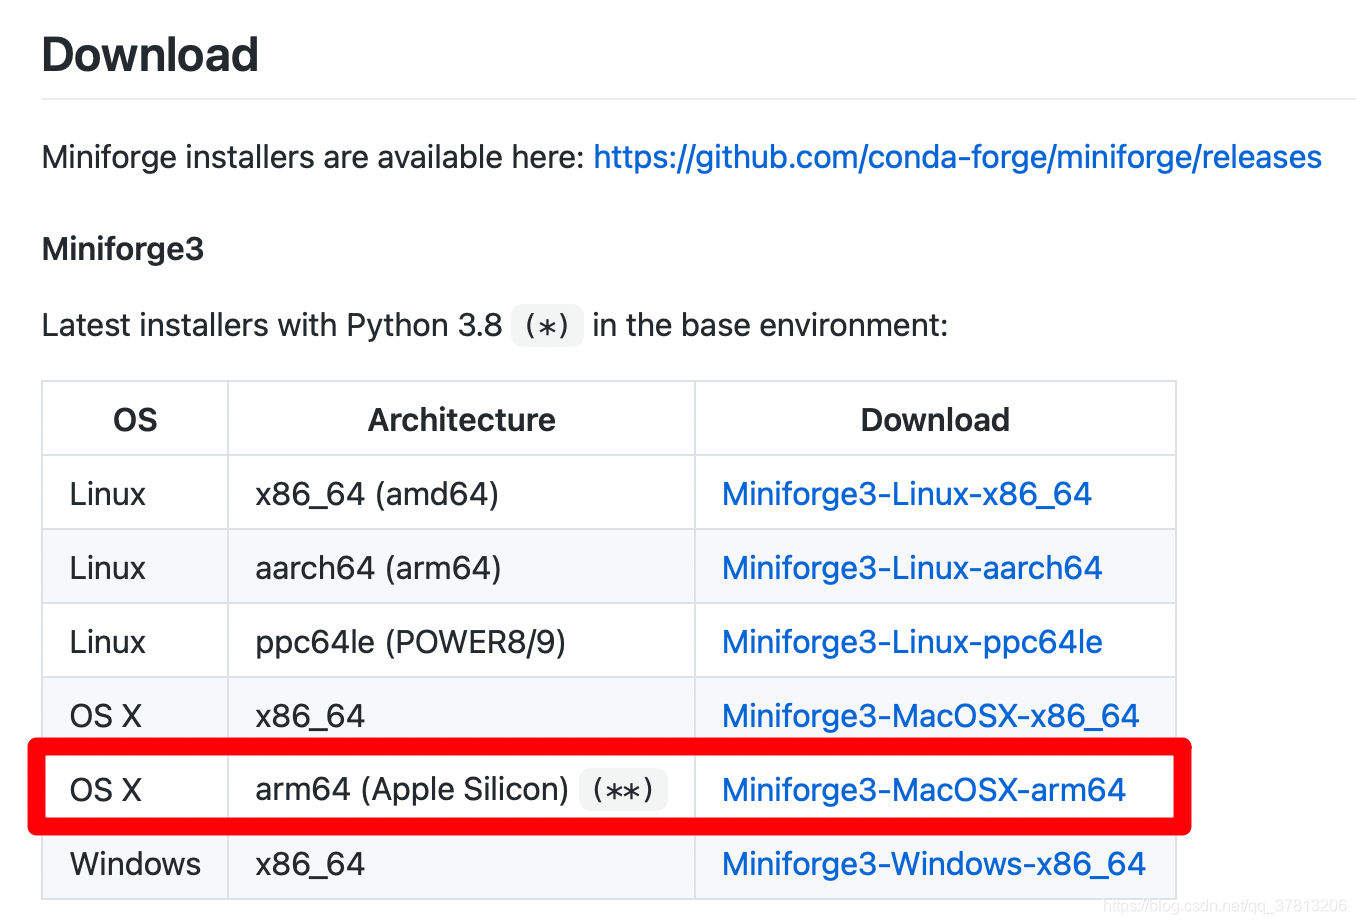Image resolution: width=1356 pixels, height=924 pixels.
Task: Select the Miniforge3-Linux-ppc64le download link
Action: [x=912, y=642]
